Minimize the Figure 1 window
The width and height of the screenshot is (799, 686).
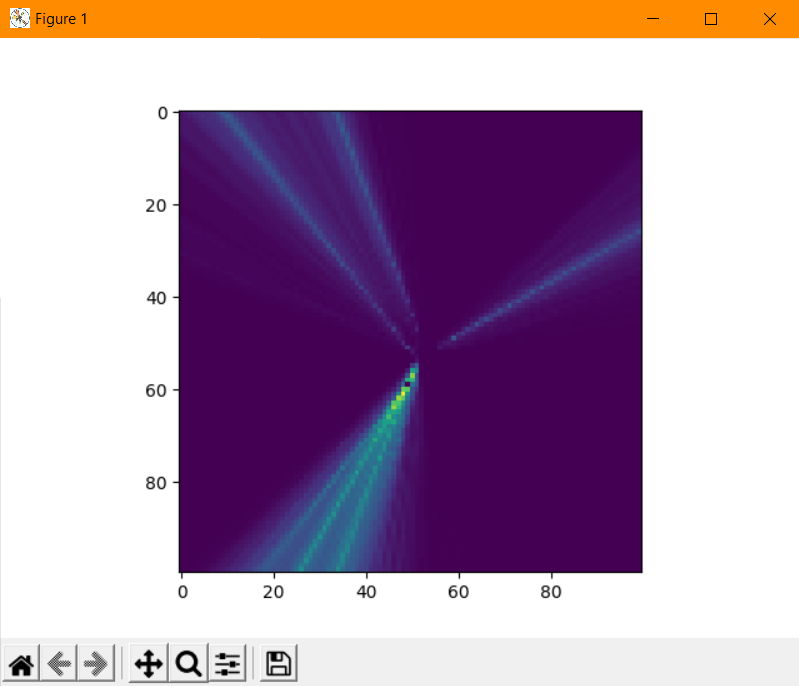(653, 19)
